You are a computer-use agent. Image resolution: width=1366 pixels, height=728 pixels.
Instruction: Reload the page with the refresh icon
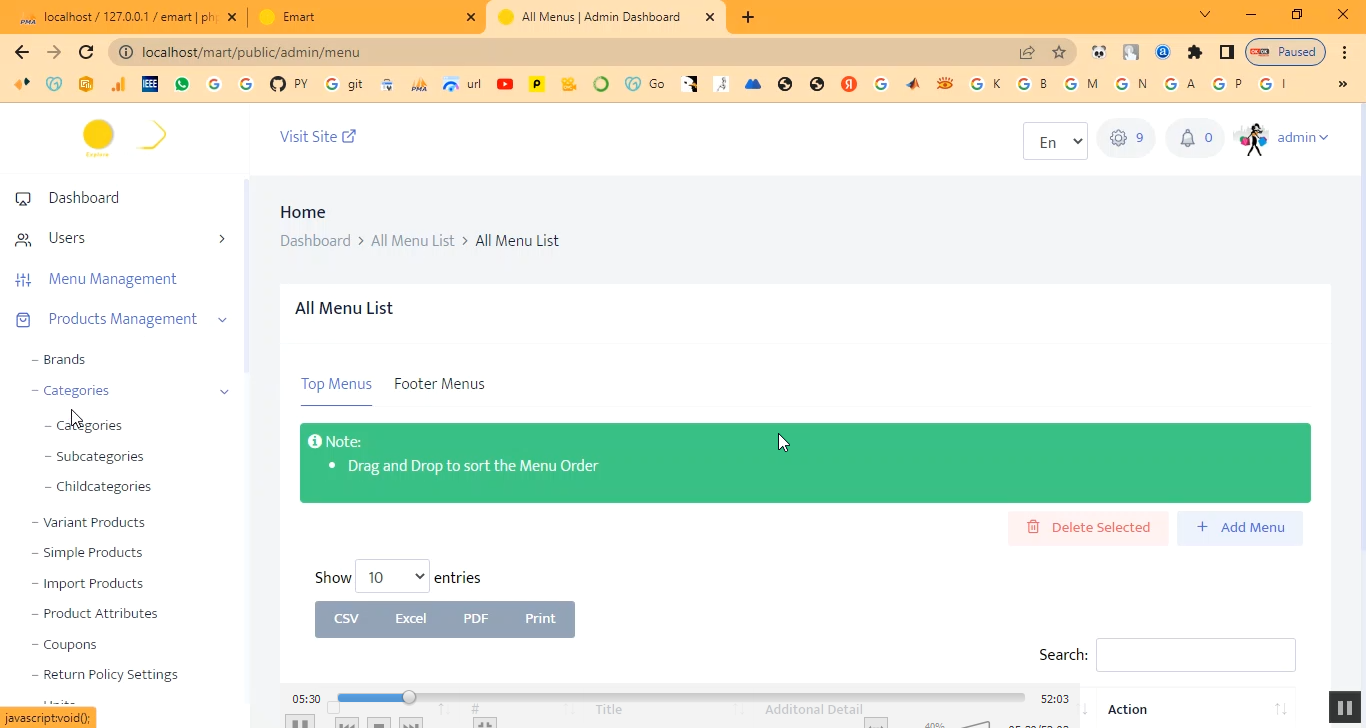[x=86, y=52]
